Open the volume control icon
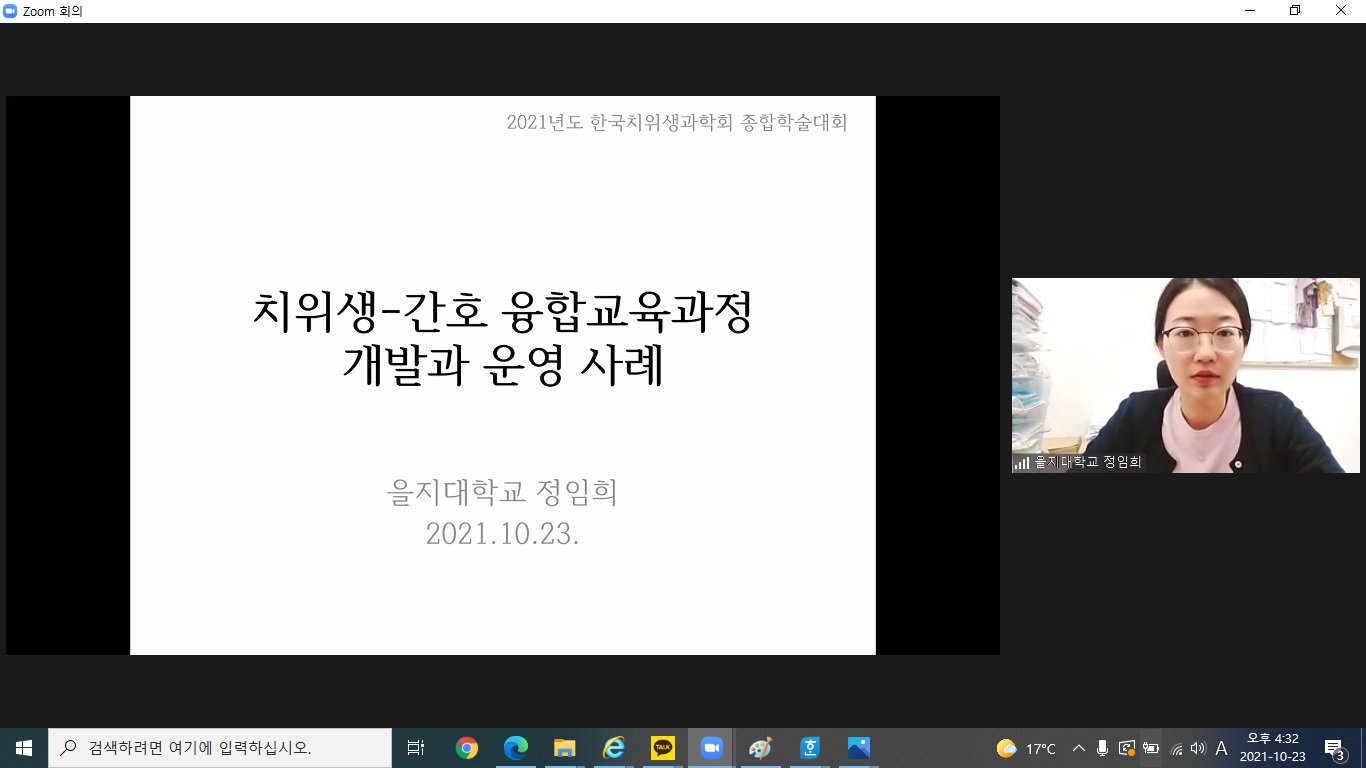 pyautogui.click(x=1198, y=748)
